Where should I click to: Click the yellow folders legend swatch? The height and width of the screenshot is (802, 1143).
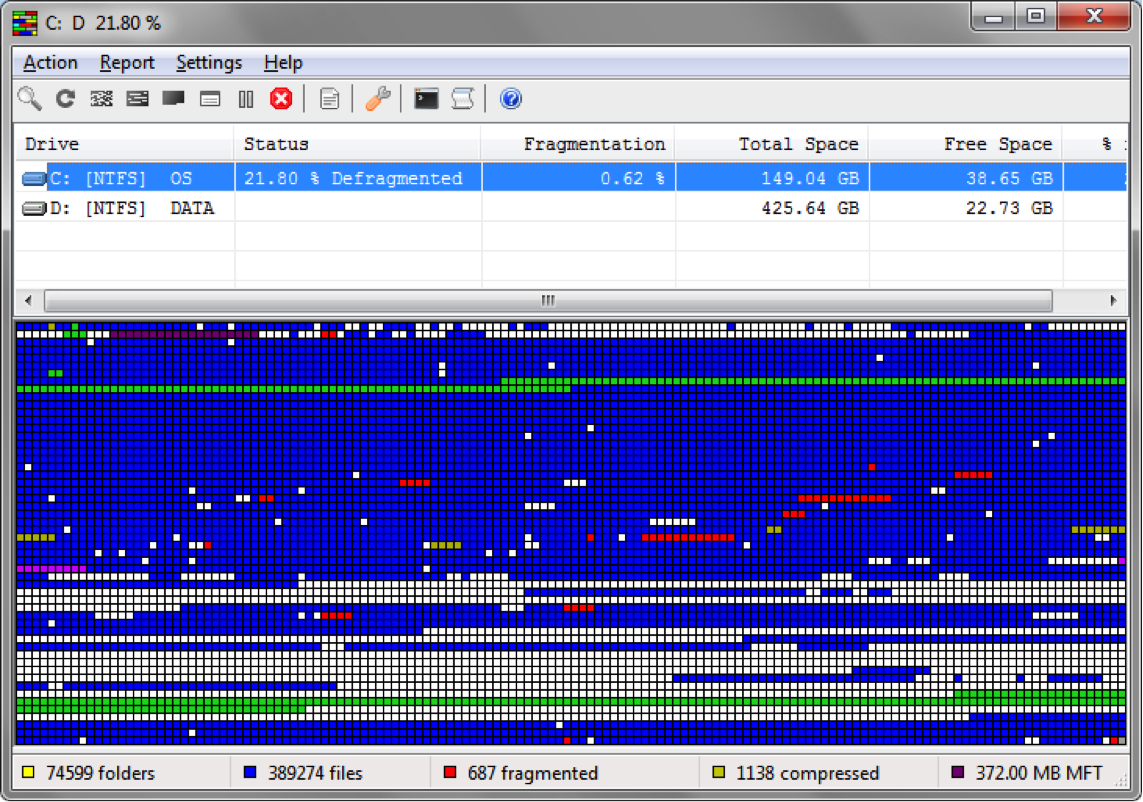coord(28,772)
